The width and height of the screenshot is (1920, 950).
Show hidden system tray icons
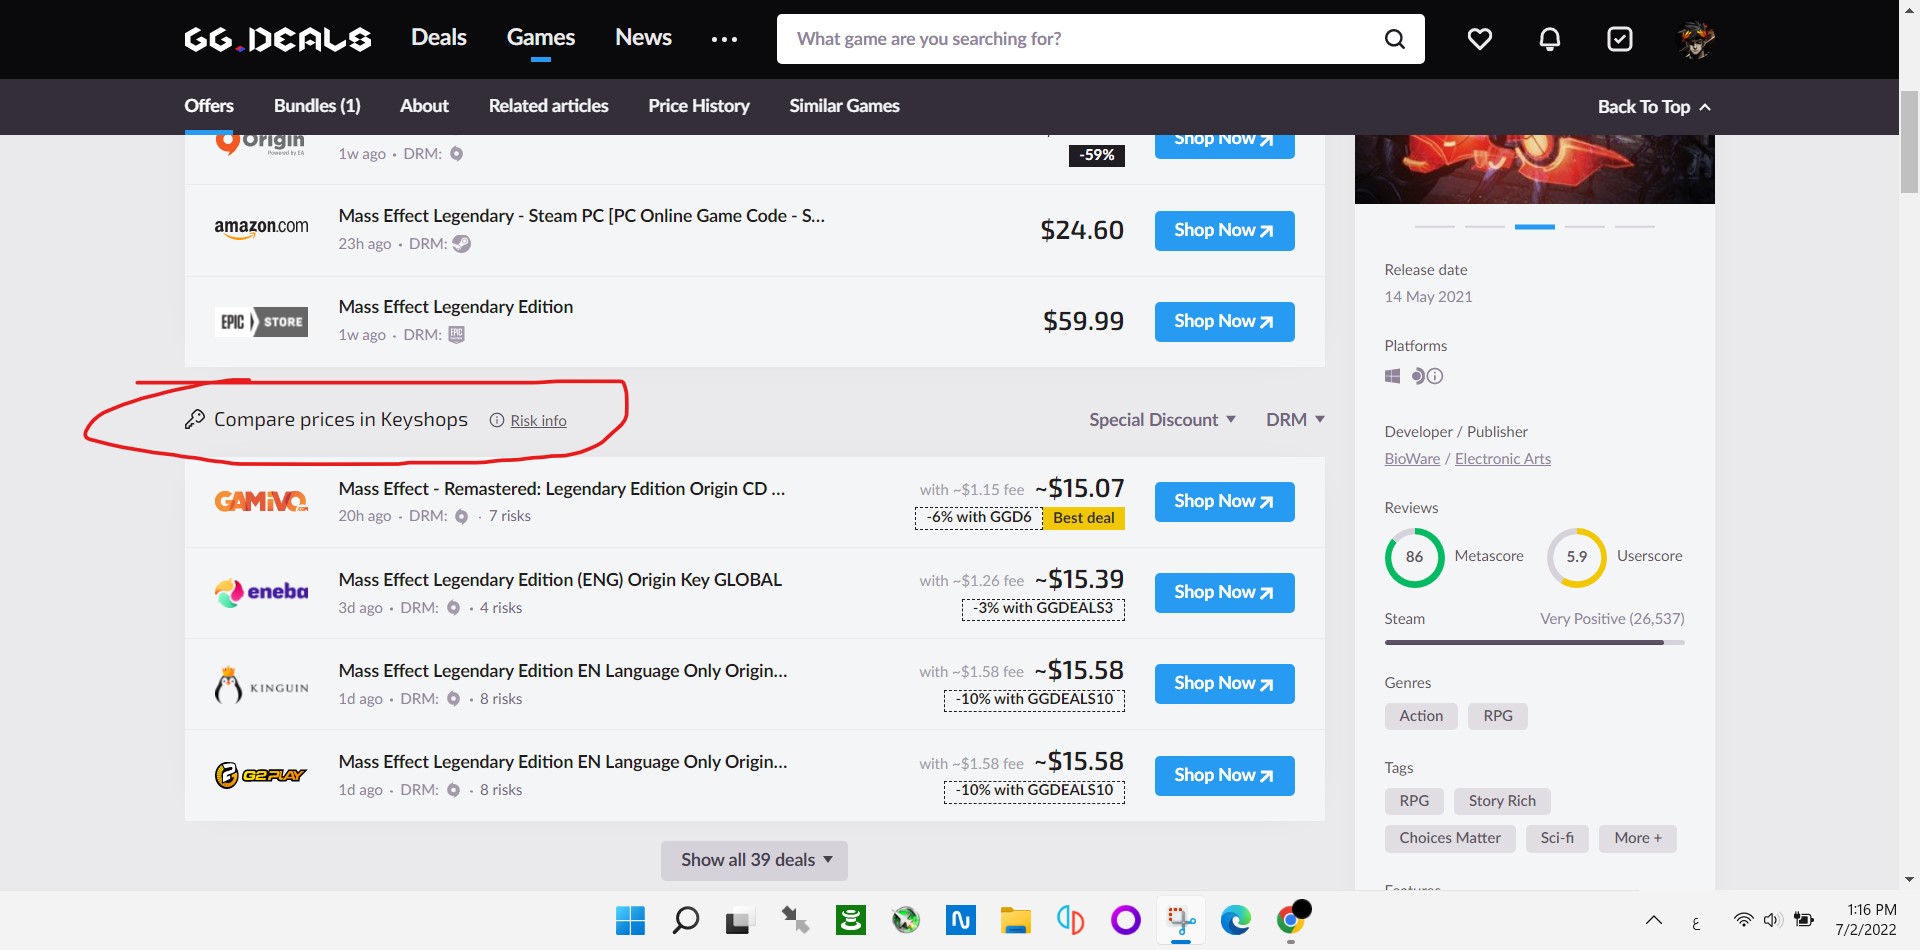[1654, 920]
